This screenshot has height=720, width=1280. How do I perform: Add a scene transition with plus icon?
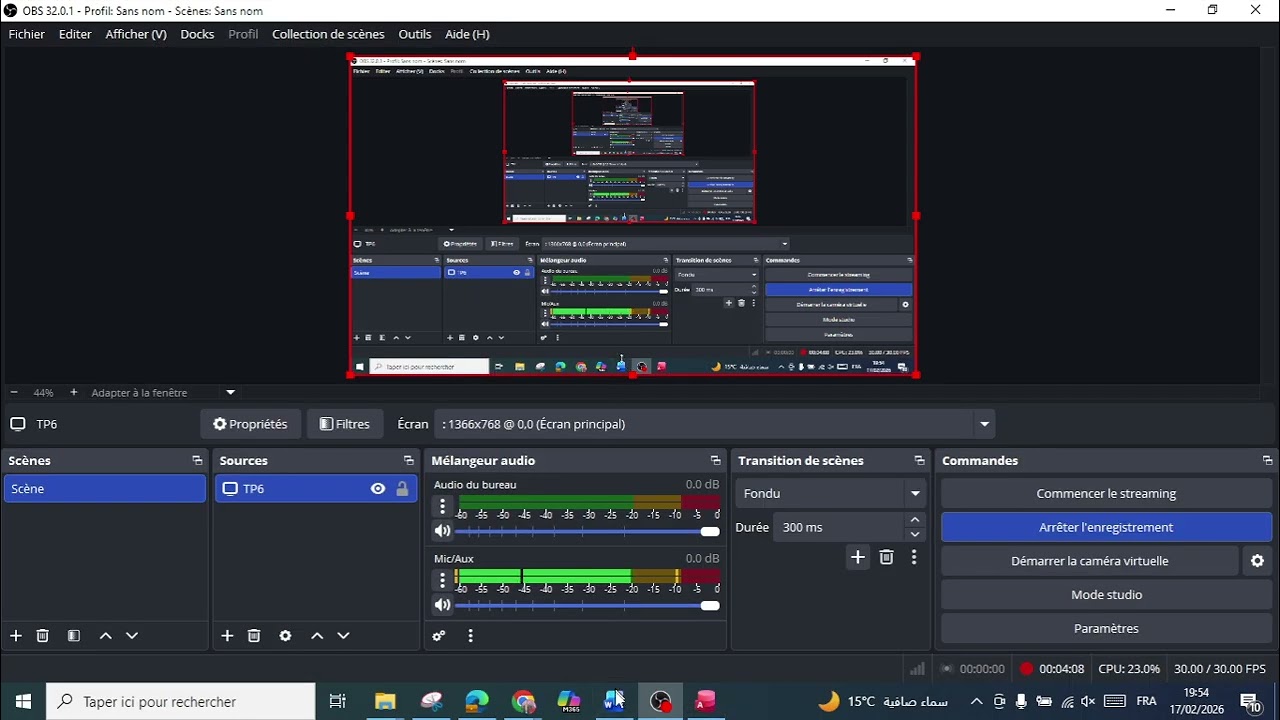[x=857, y=558]
